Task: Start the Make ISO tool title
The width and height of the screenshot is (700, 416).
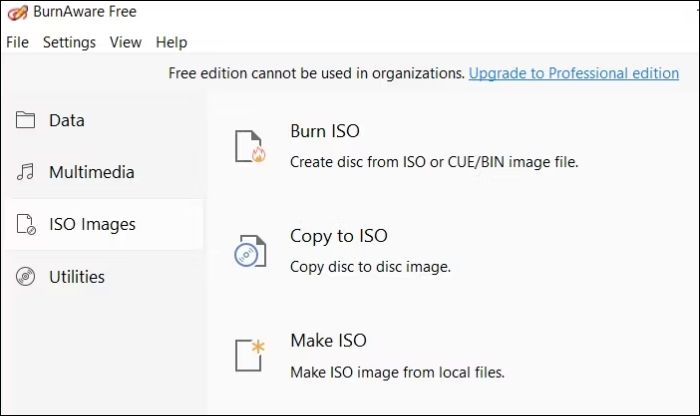Action: coord(327,340)
